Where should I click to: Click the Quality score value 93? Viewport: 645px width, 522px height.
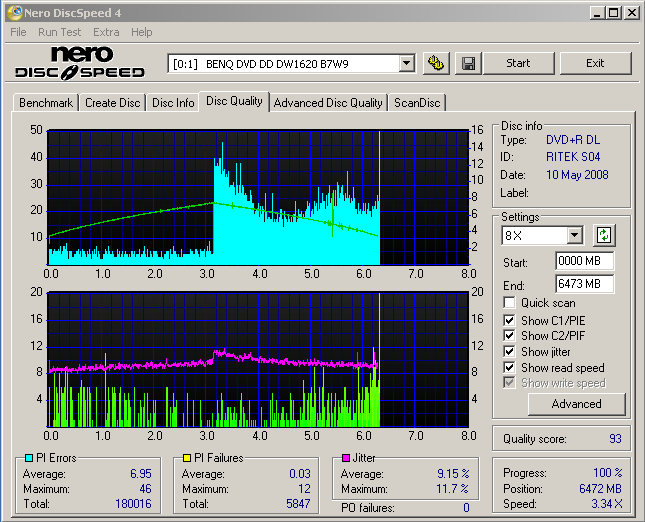coord(615,439)
